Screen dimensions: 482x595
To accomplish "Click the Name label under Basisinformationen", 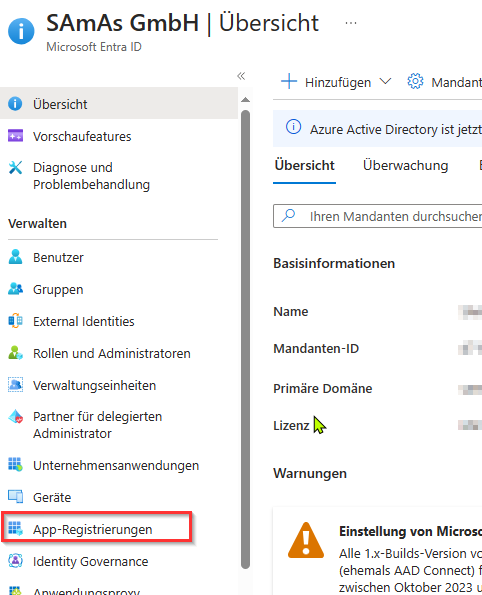I will (x=291, y=312).
